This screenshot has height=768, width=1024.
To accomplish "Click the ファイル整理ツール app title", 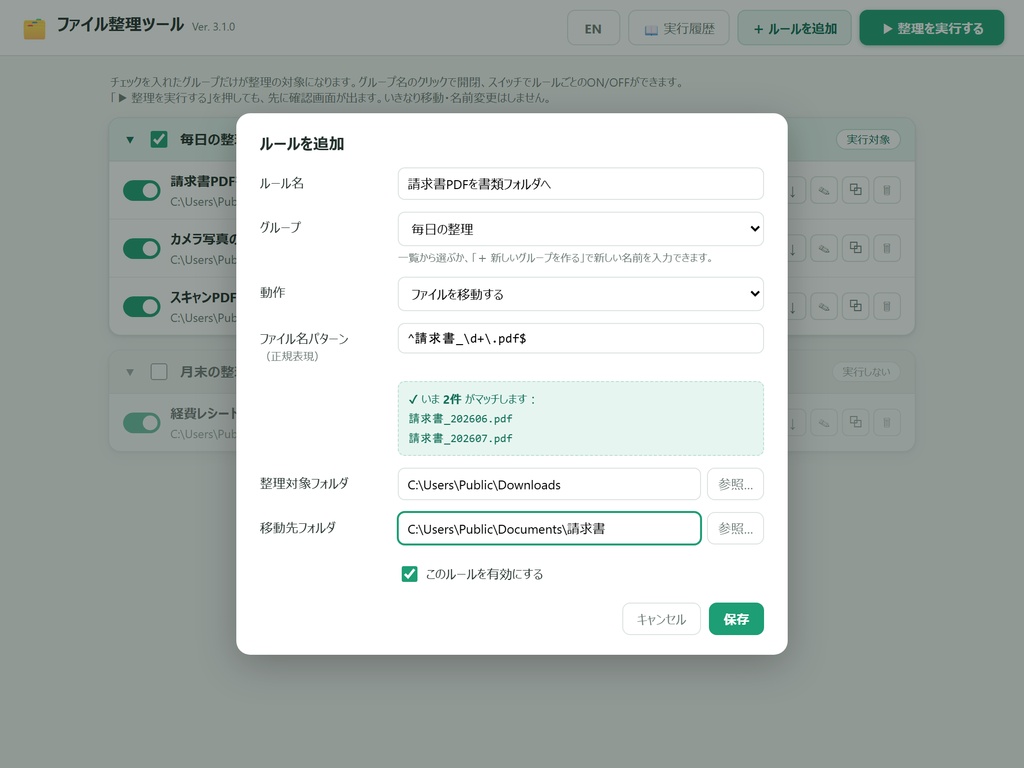I will [x=120, y=25].
